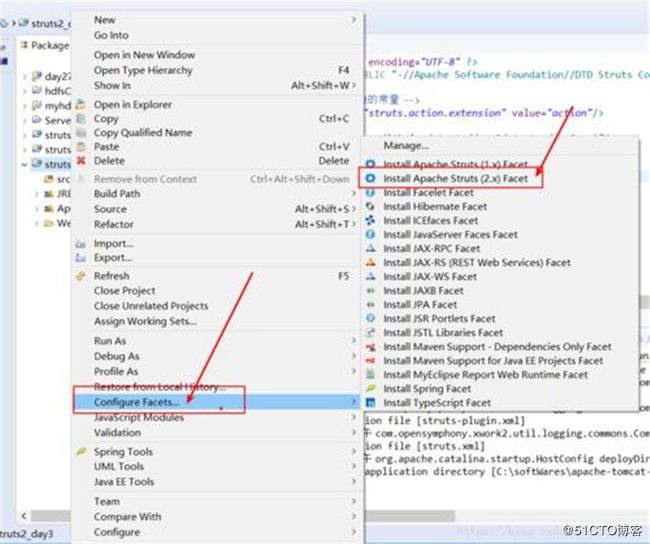The width and height of the screenshot is (650, 544).
Task: Click the horizontal scrollbar left arrow
Action: coord(24,516)
